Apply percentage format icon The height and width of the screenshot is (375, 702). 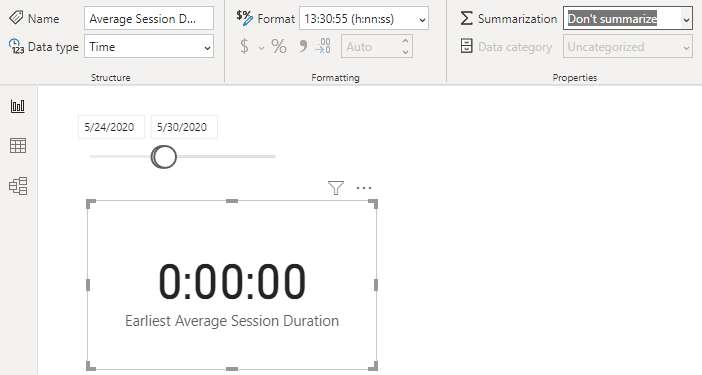279,46
